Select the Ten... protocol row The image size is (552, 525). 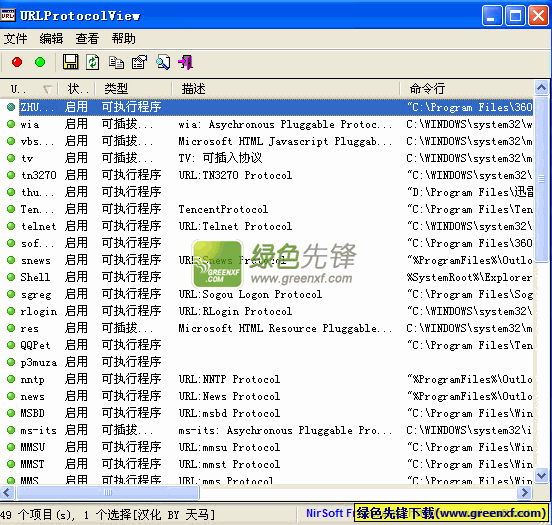coord(266,209)
